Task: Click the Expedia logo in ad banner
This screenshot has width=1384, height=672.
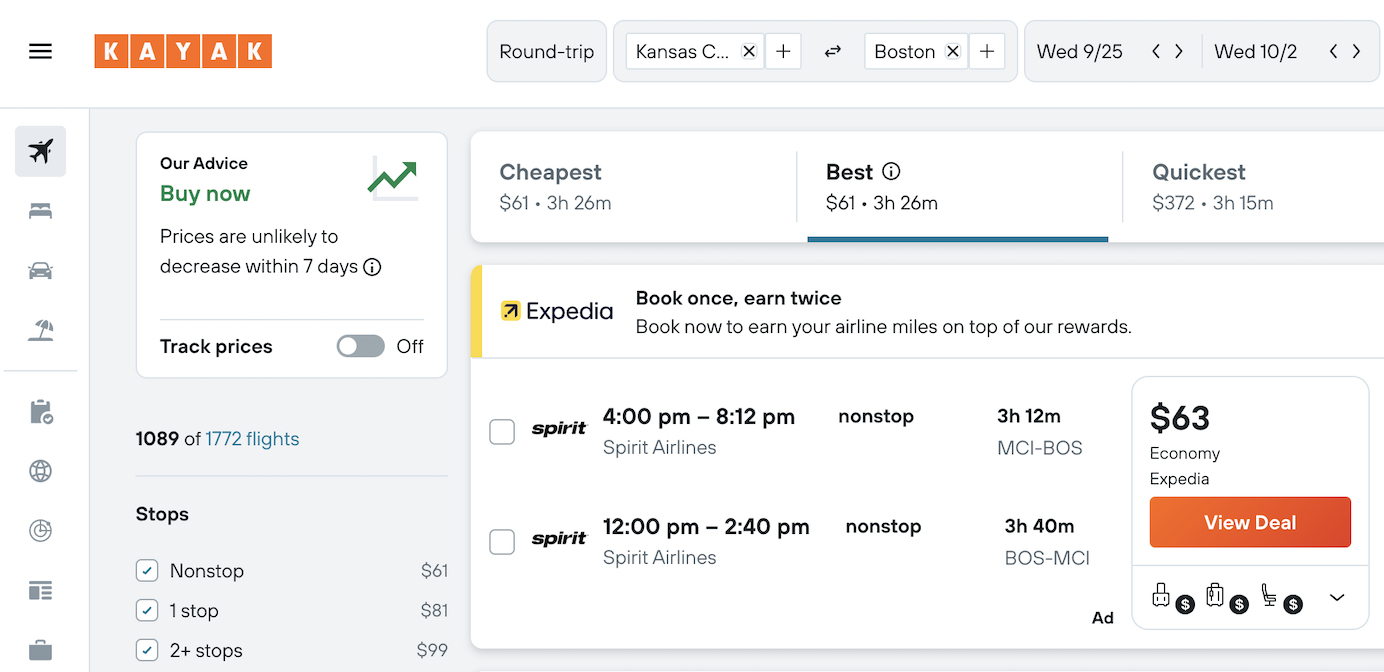Action: point(557,311)
